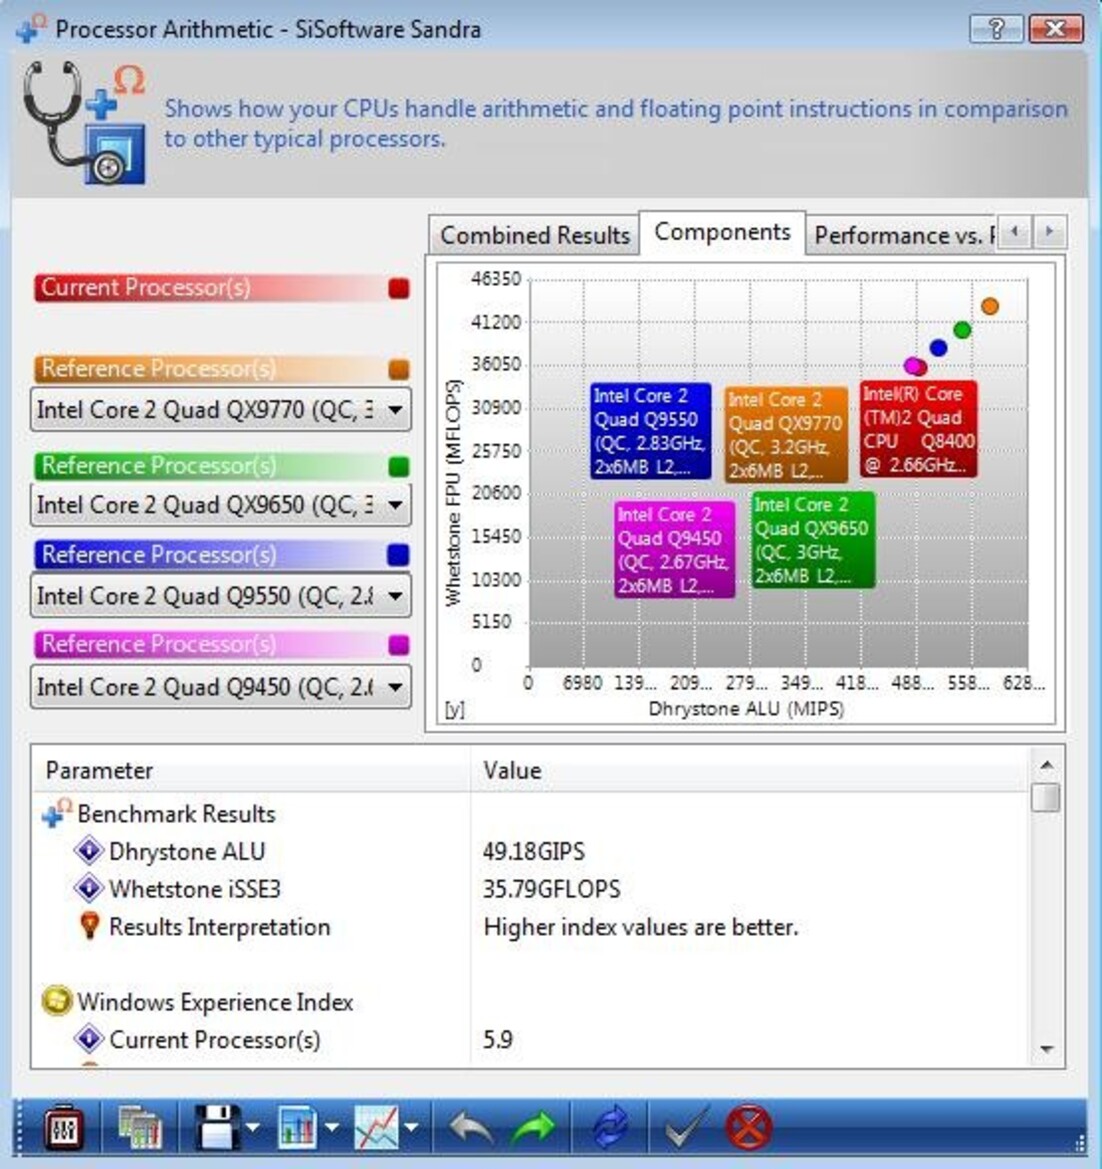Viewport: 1102px width, 1169px height.
Task: Click the results list scroll up arrow
Action: pyautogui.click(x=1047, y=765)
